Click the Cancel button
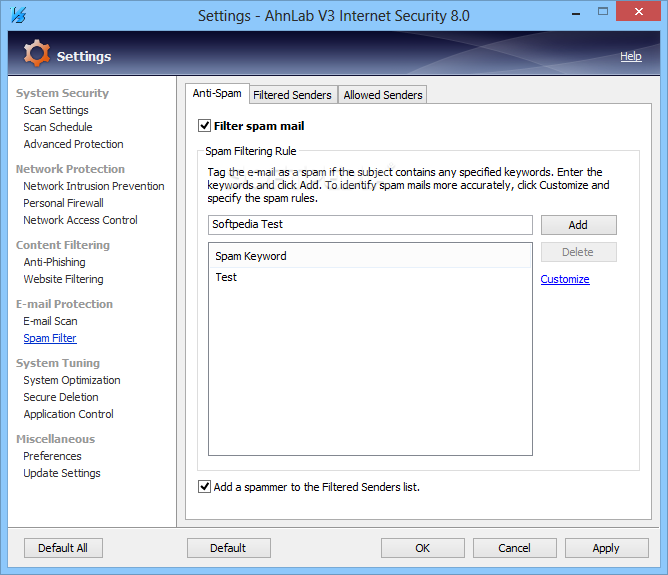 [515, 548]
